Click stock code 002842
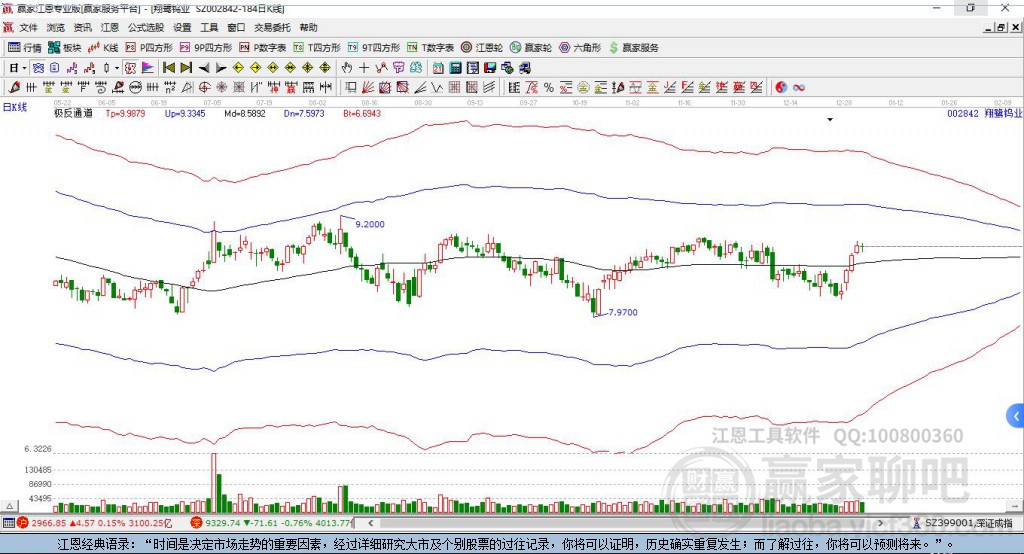The image size is (1024, 554). click(x=963, y=113)
